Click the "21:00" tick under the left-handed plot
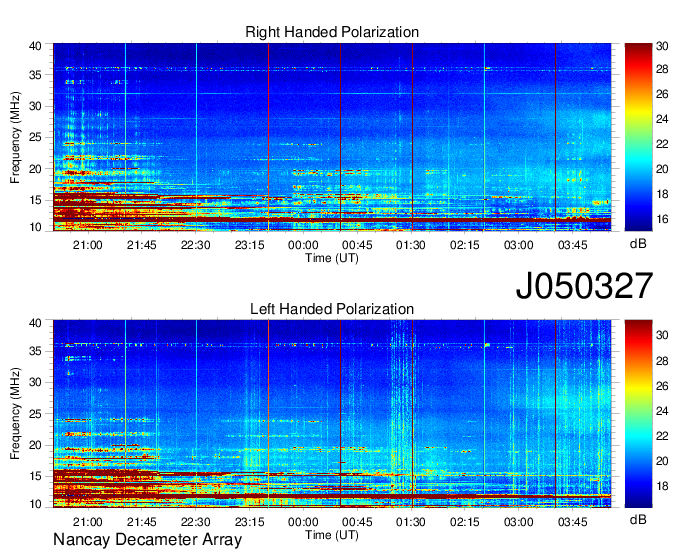The width and height of the screenshot is (680, 552). (88, 522)
